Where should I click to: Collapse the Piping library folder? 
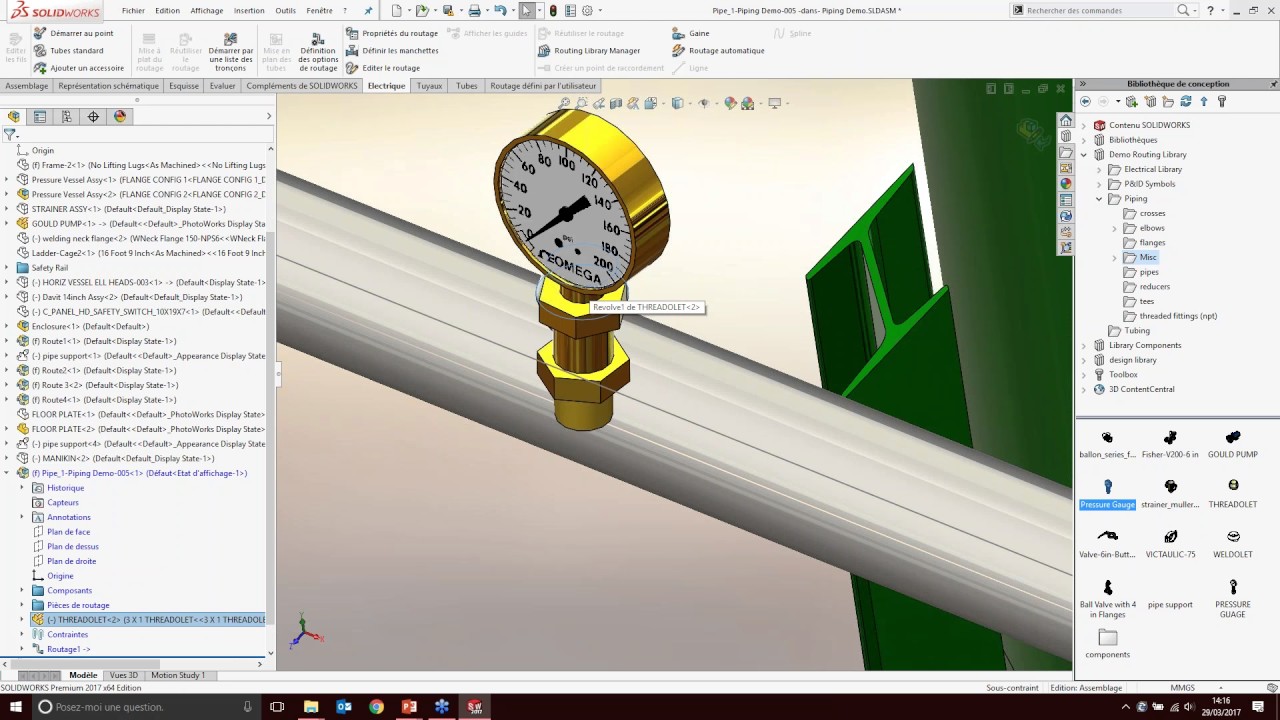1099,199
